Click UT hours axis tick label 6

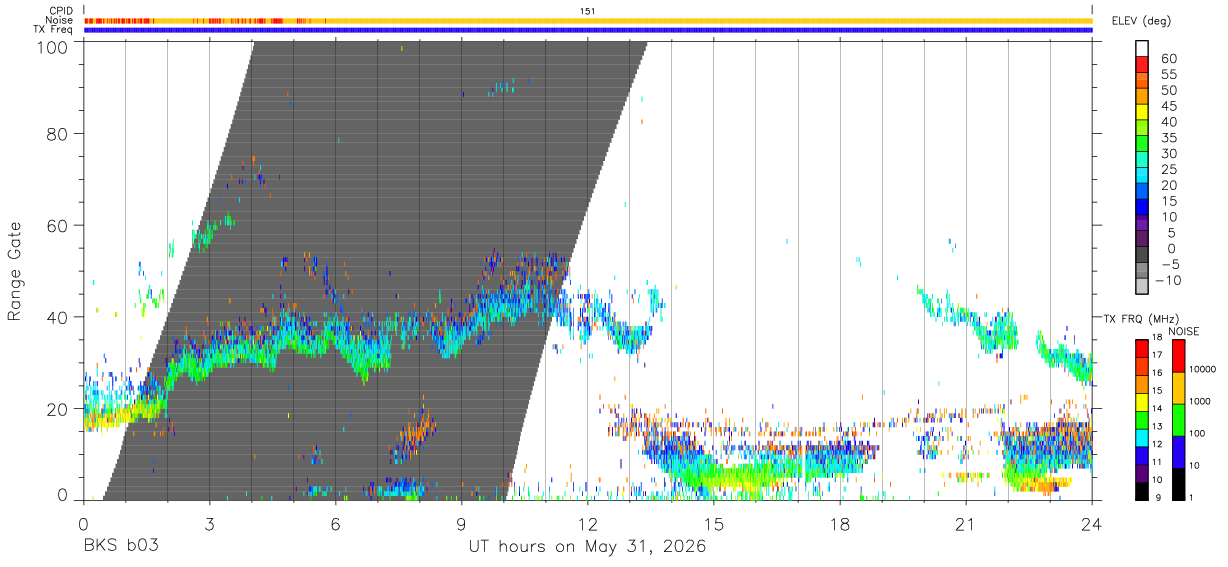[335, 523]
